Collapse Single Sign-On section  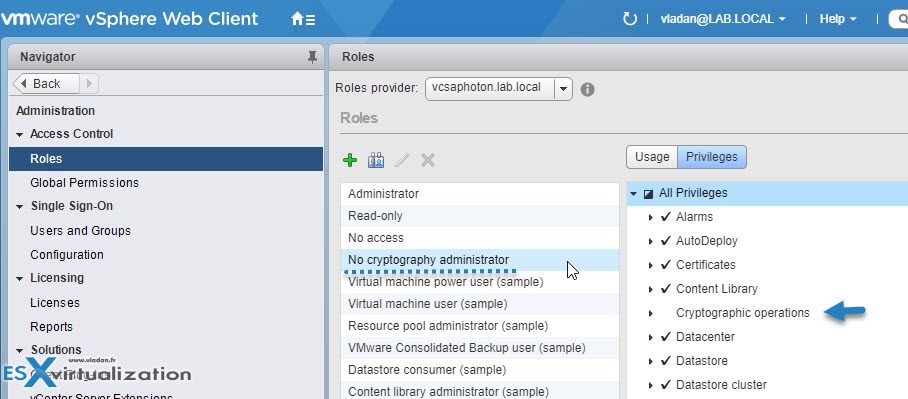[20, 207]
